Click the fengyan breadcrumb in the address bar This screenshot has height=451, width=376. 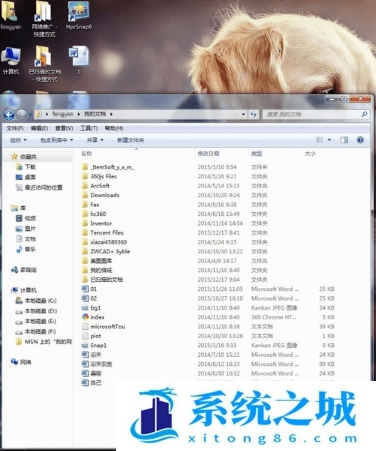point(63,114)
